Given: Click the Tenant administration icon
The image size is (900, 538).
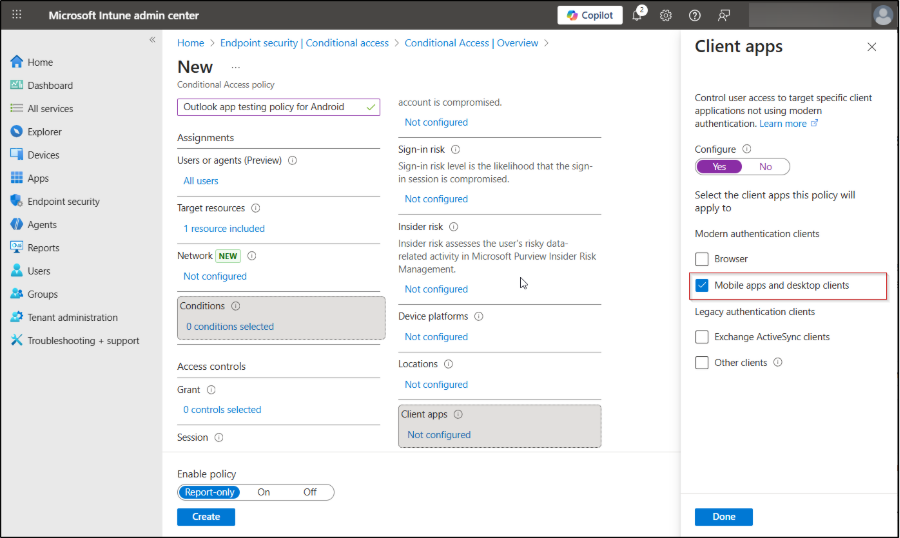Looking at the screenshot, I should 17,317.
